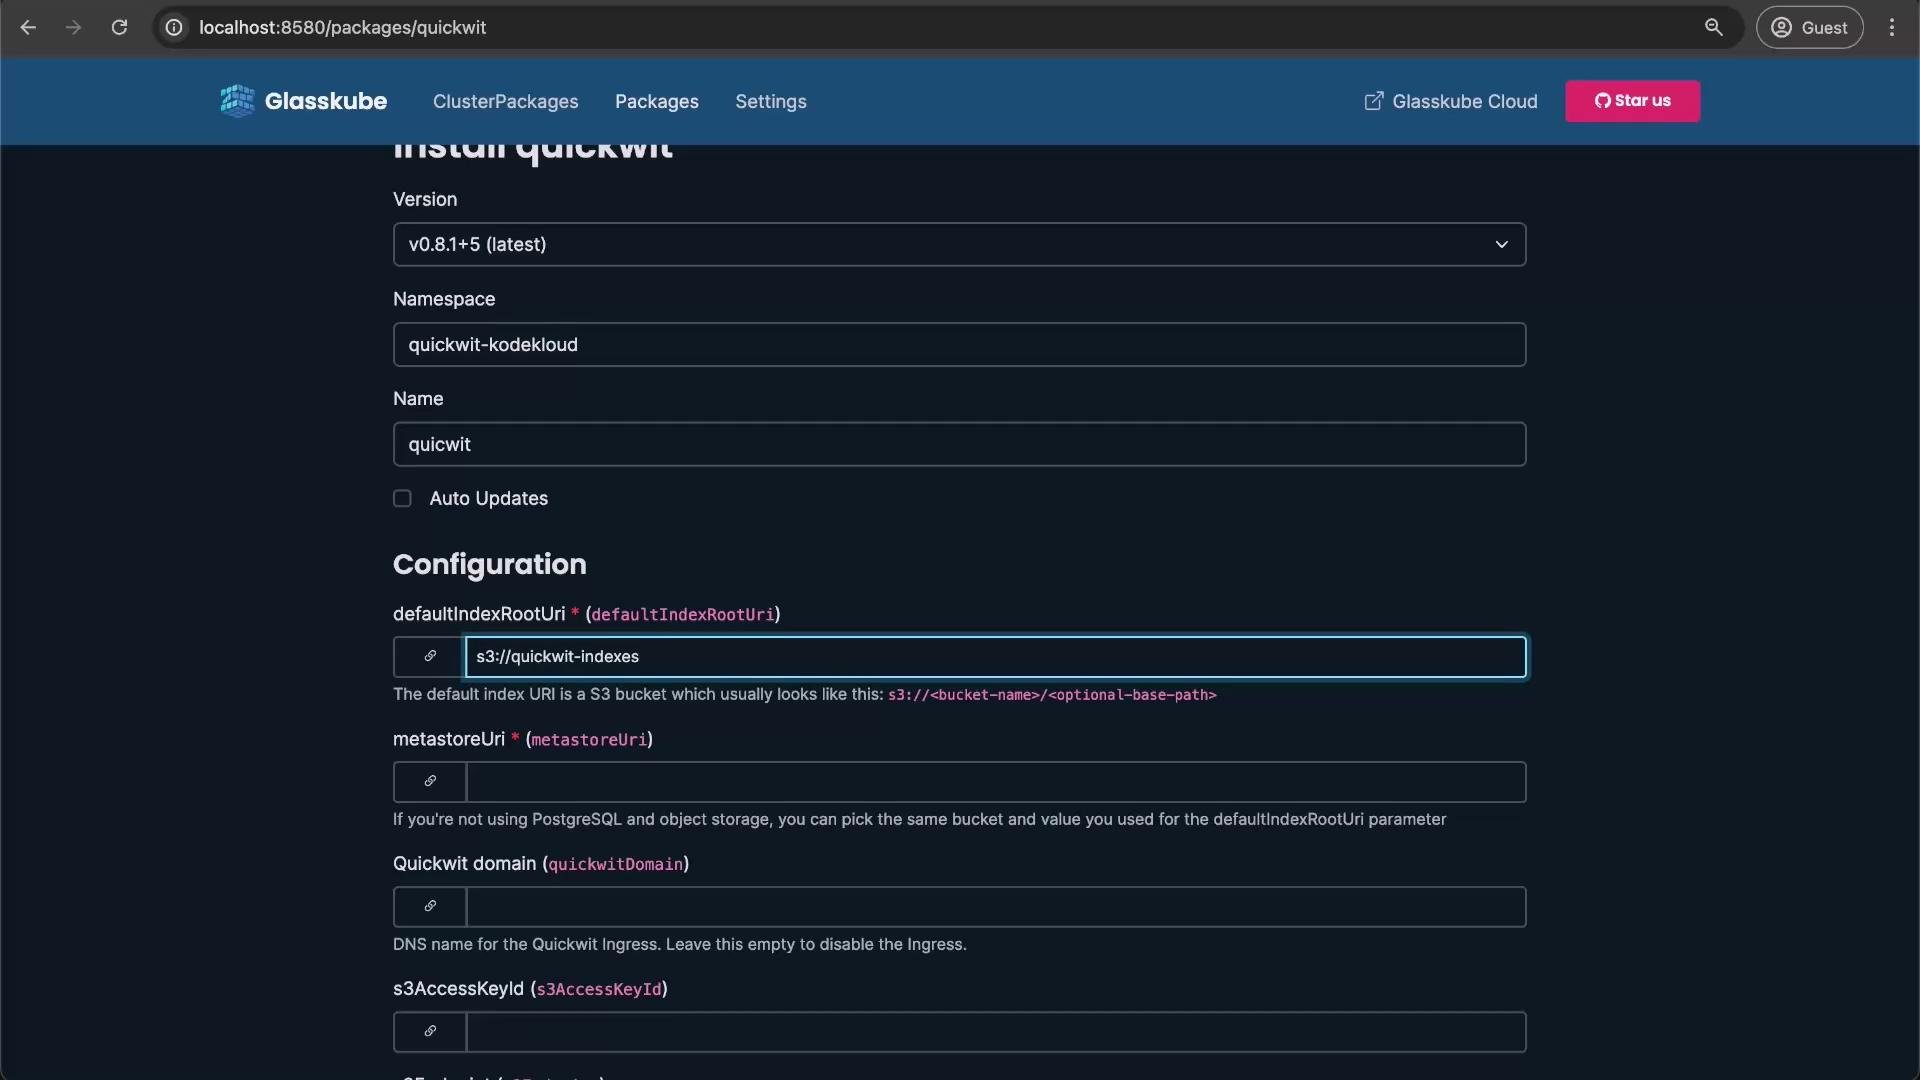Click the Auto Updates label text
The height and width of the screenshot is (1080, 1920).
pos(488,498)
